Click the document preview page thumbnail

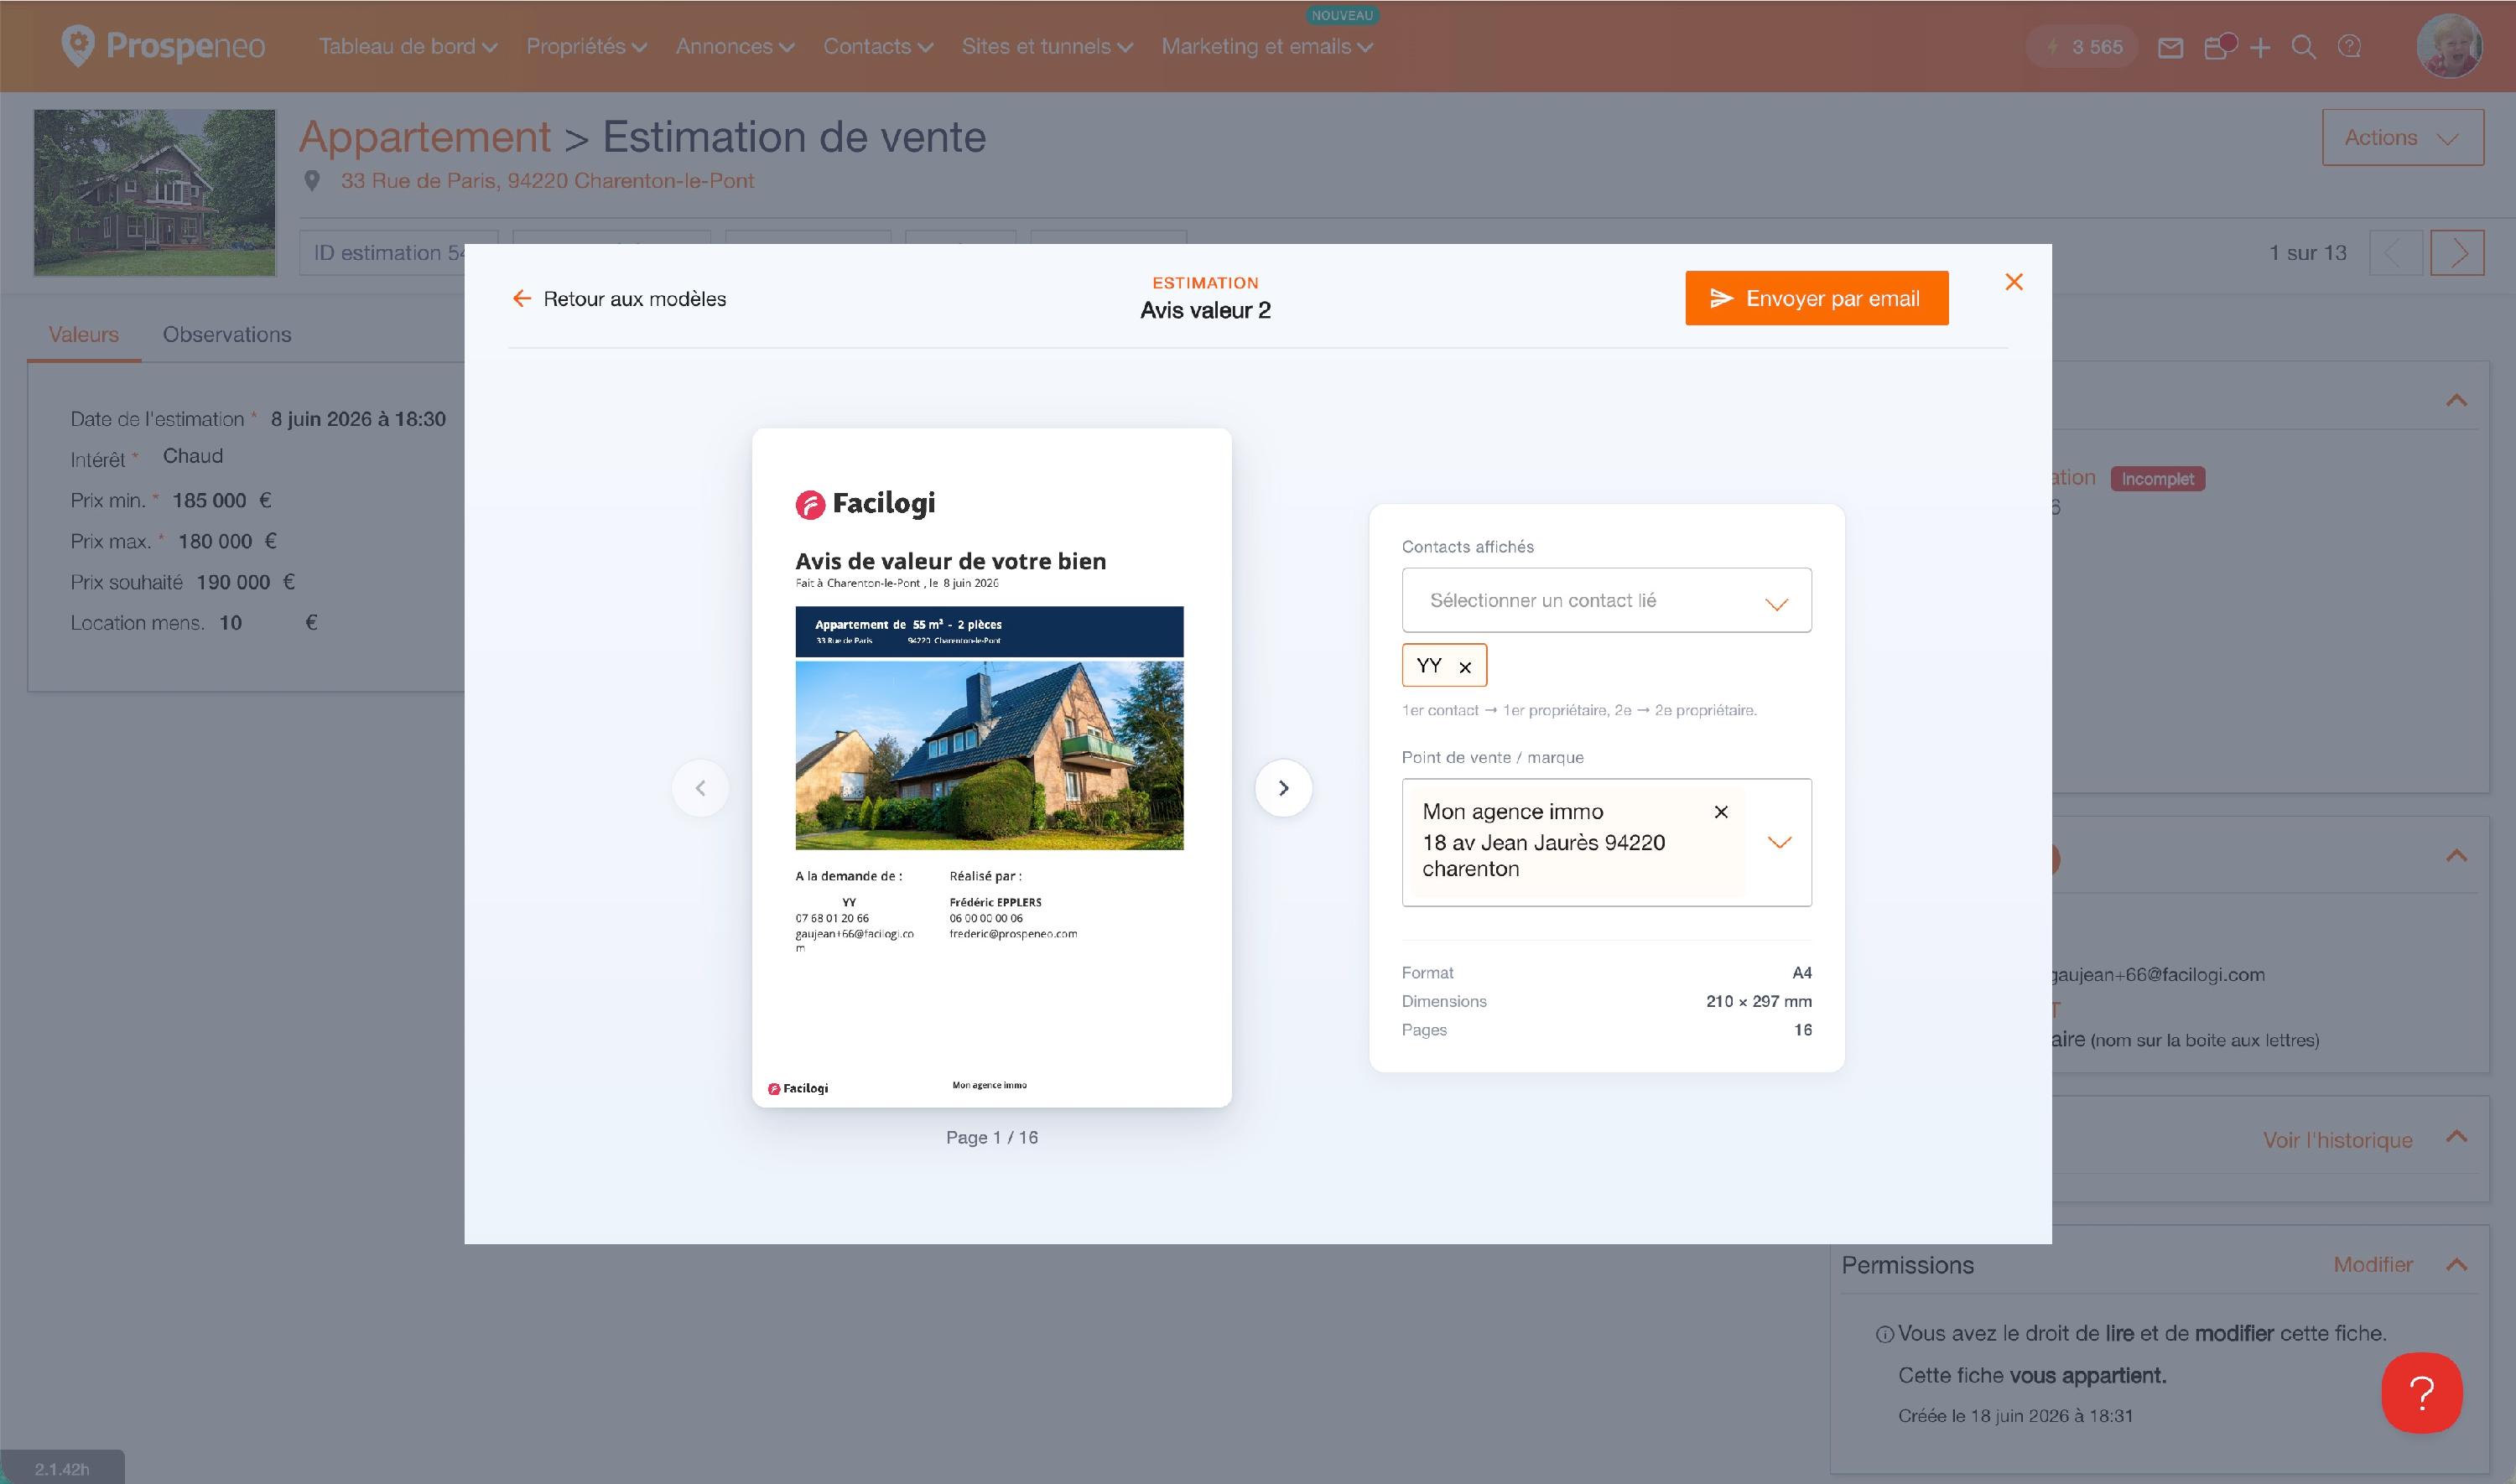pyautogui.click(x=991, y=767)
